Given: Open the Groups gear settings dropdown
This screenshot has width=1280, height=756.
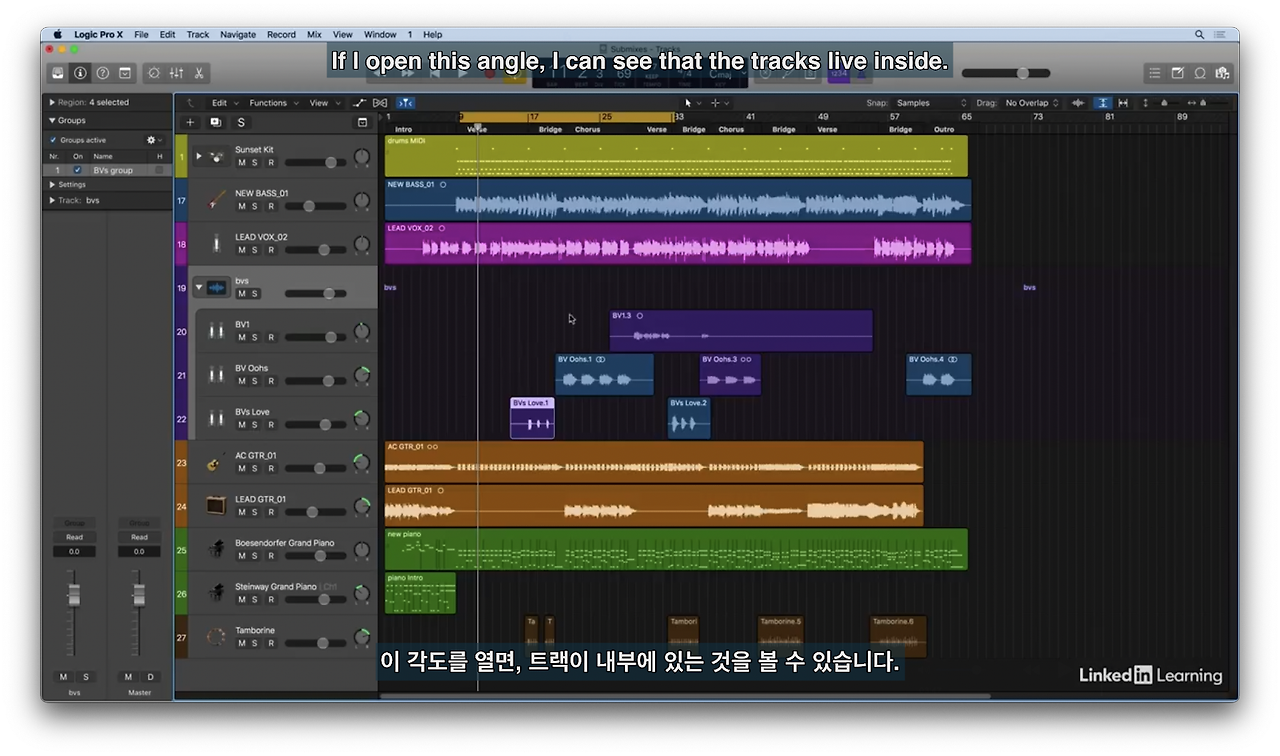Looking at the screenshot, I should click(x=154, y=140).
